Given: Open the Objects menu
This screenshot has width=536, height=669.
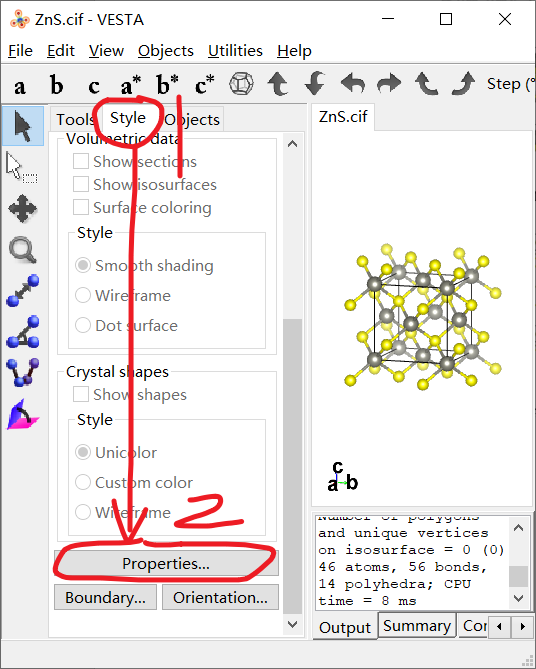Looking at the screenshot, I should 166,51.
